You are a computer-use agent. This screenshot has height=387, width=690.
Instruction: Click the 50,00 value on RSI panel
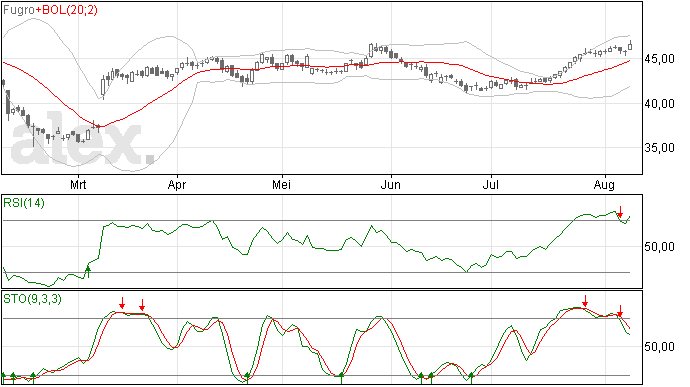coord(660,247)
